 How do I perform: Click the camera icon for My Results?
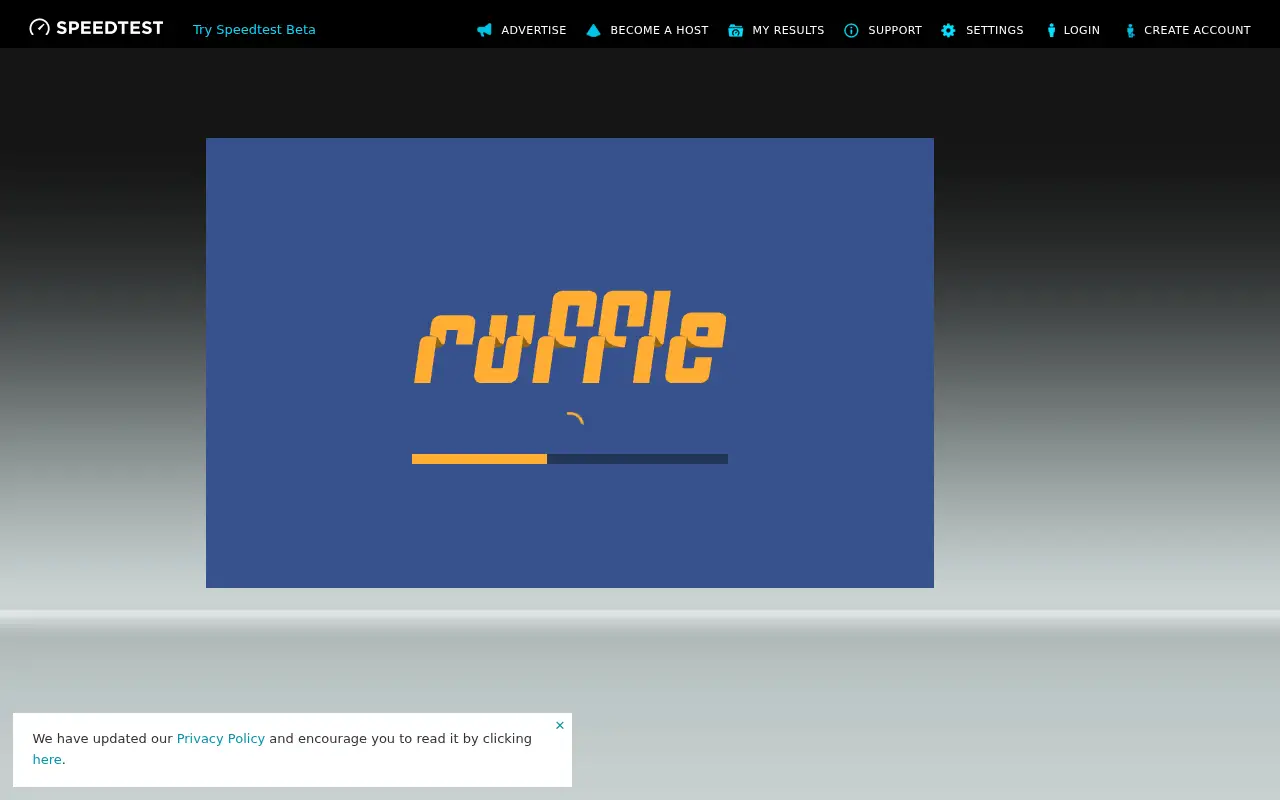[736, 30]
